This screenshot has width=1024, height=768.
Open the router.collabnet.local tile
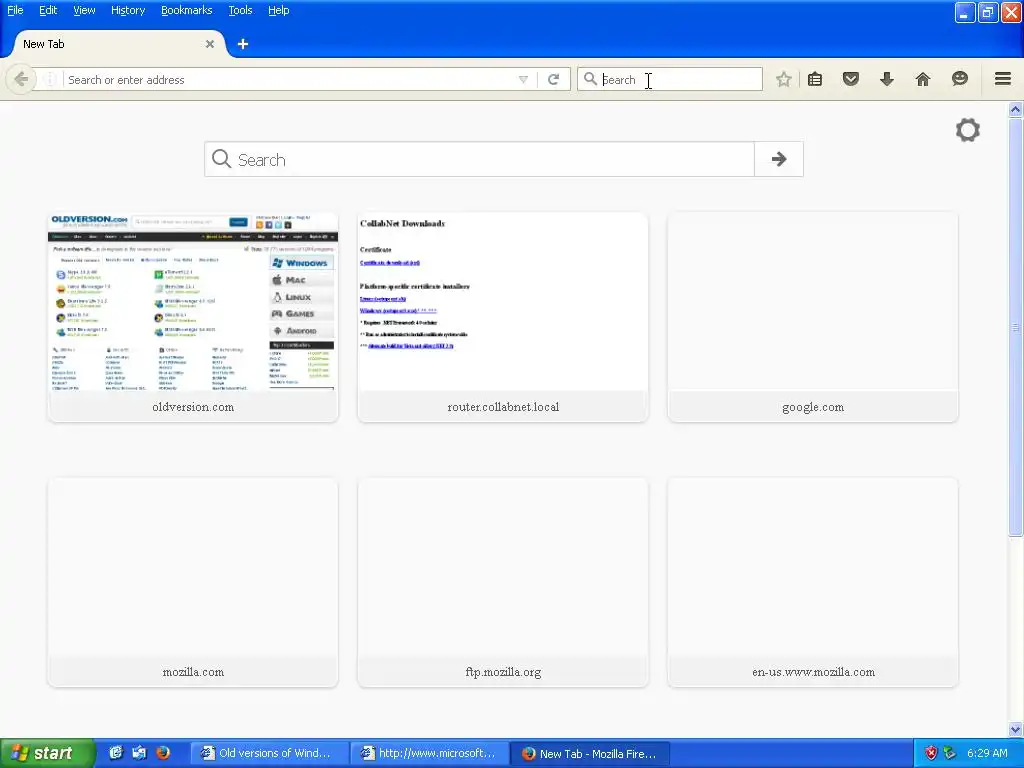tap(503, 317)
